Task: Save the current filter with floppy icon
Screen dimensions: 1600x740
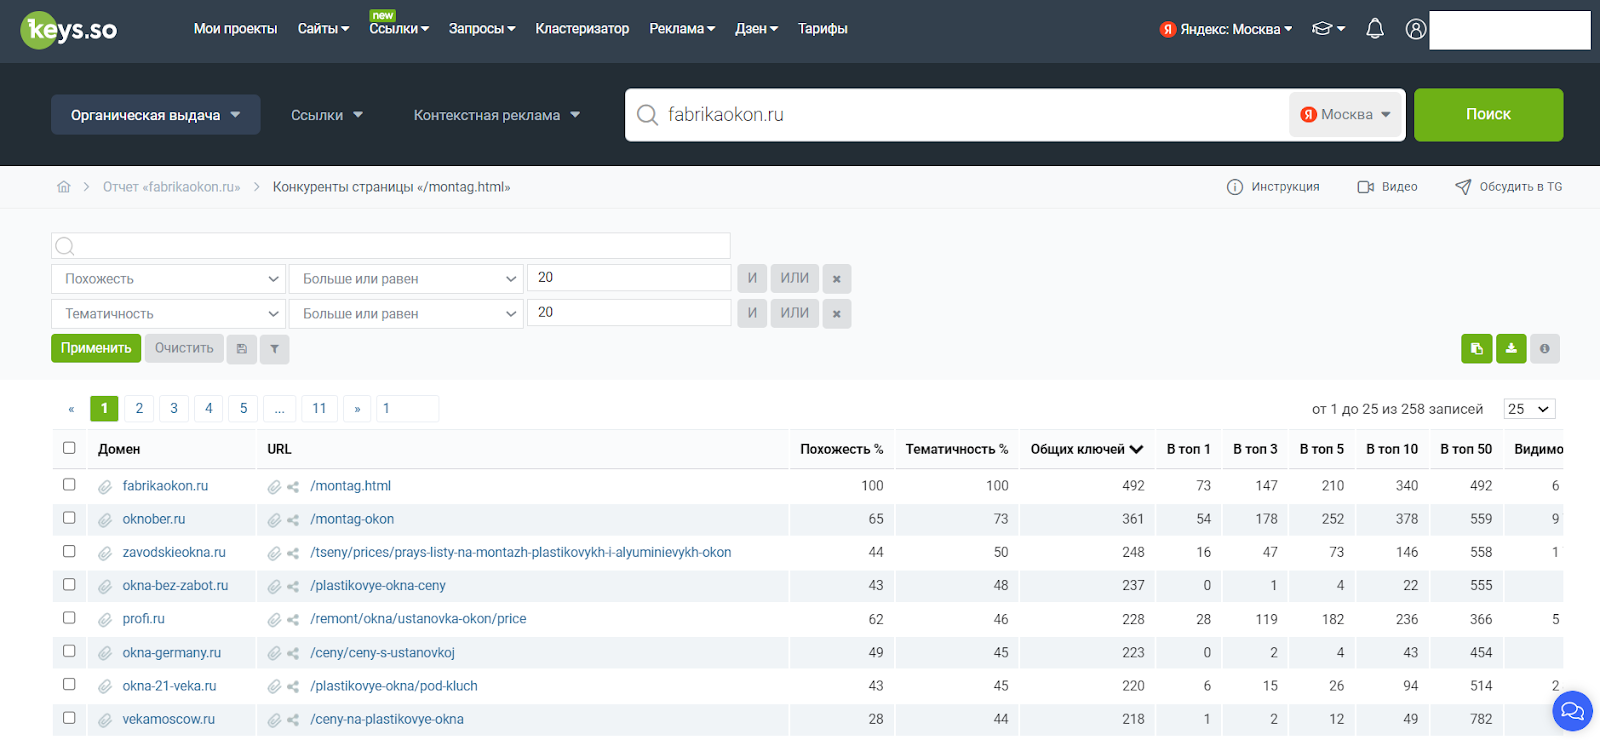Action: 242,349
